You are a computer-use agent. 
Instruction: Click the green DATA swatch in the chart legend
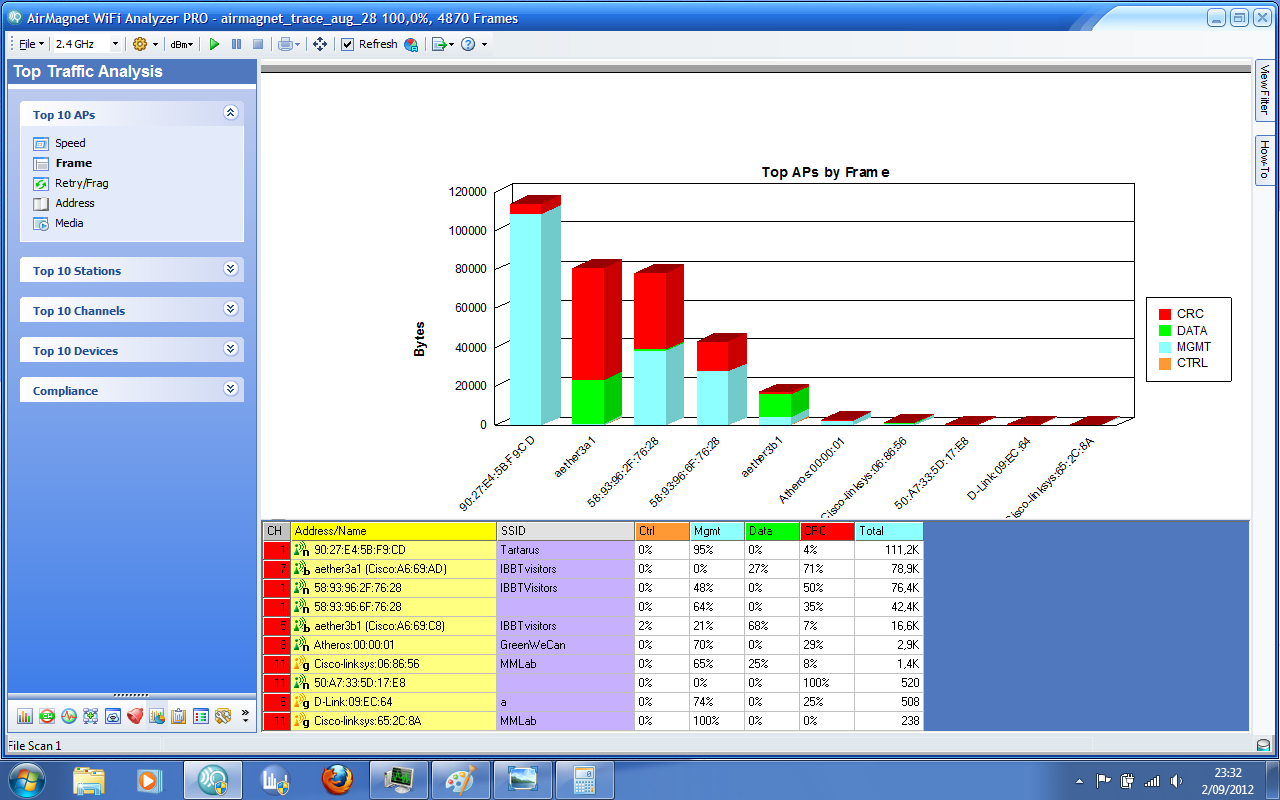click(1164, 331)
